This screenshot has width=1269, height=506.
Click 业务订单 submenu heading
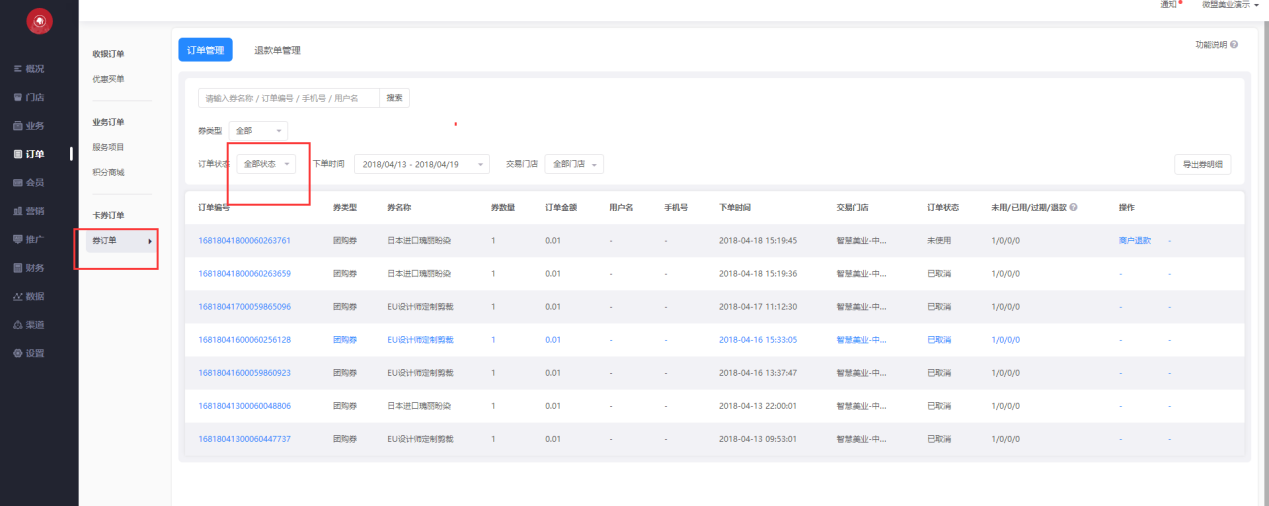108,122
